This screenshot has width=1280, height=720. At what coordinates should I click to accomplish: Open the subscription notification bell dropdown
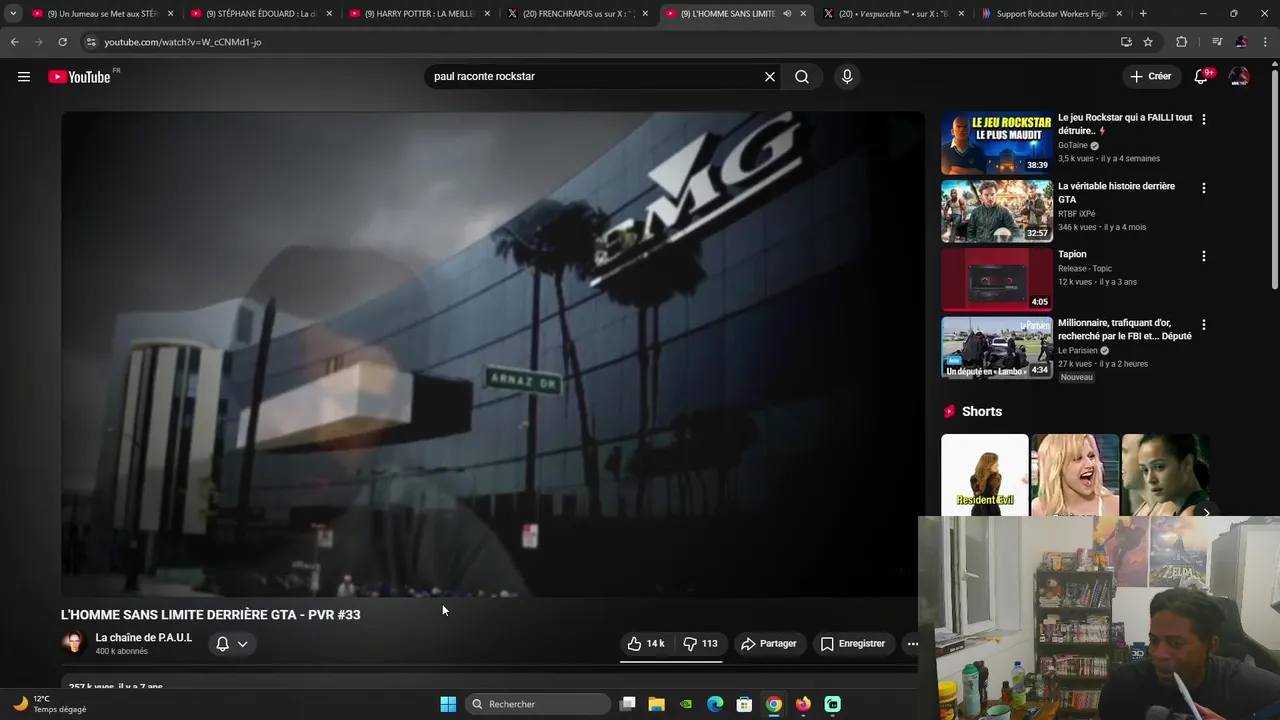231,644
